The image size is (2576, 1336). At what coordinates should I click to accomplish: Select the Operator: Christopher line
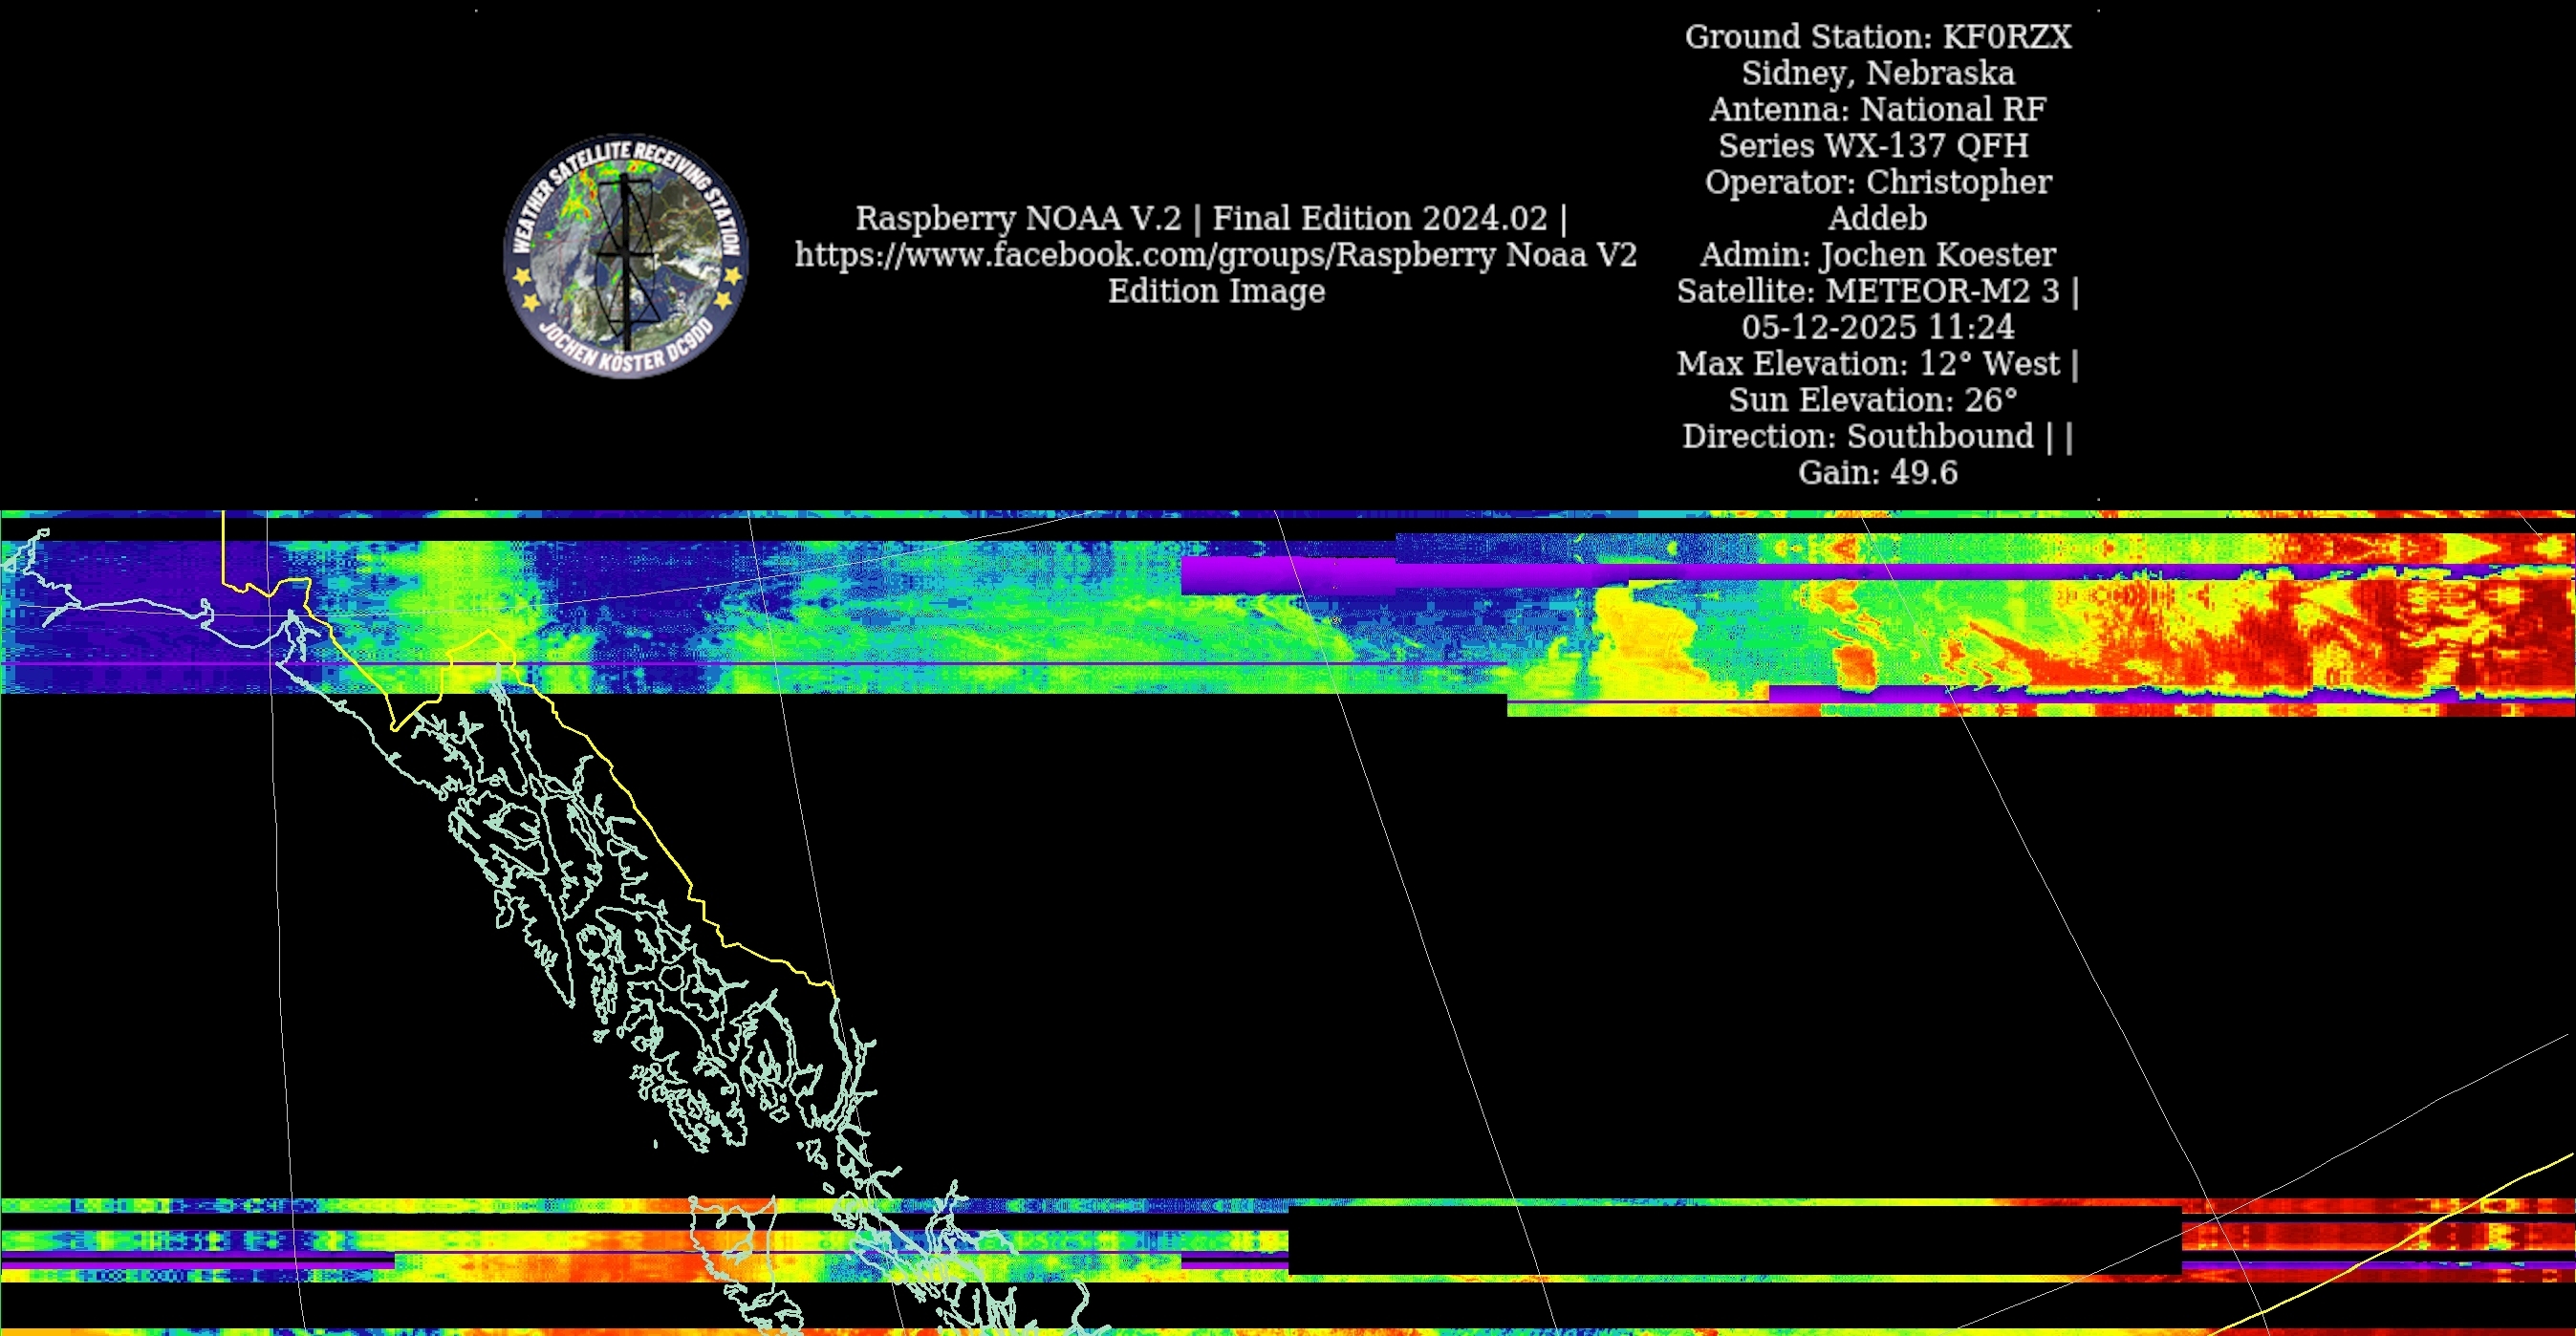tap(1877, 182)
